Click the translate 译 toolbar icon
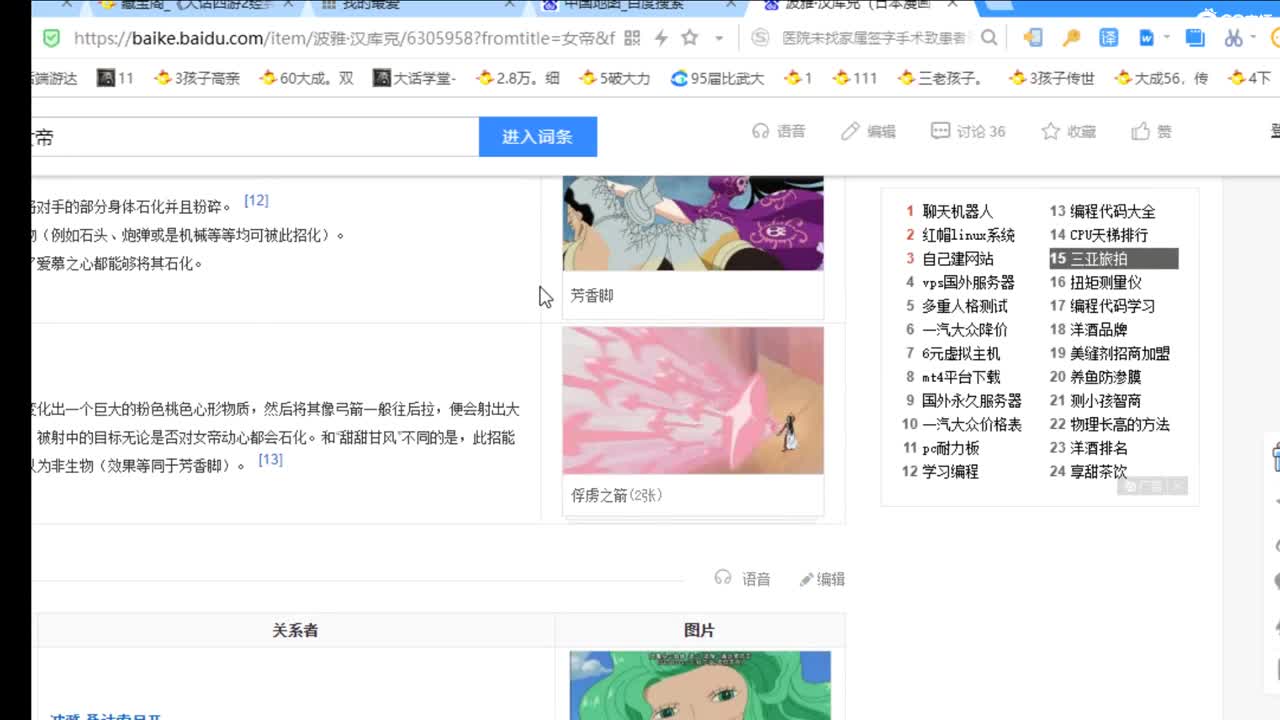 pyautogui.click(x=1109, y=38)
